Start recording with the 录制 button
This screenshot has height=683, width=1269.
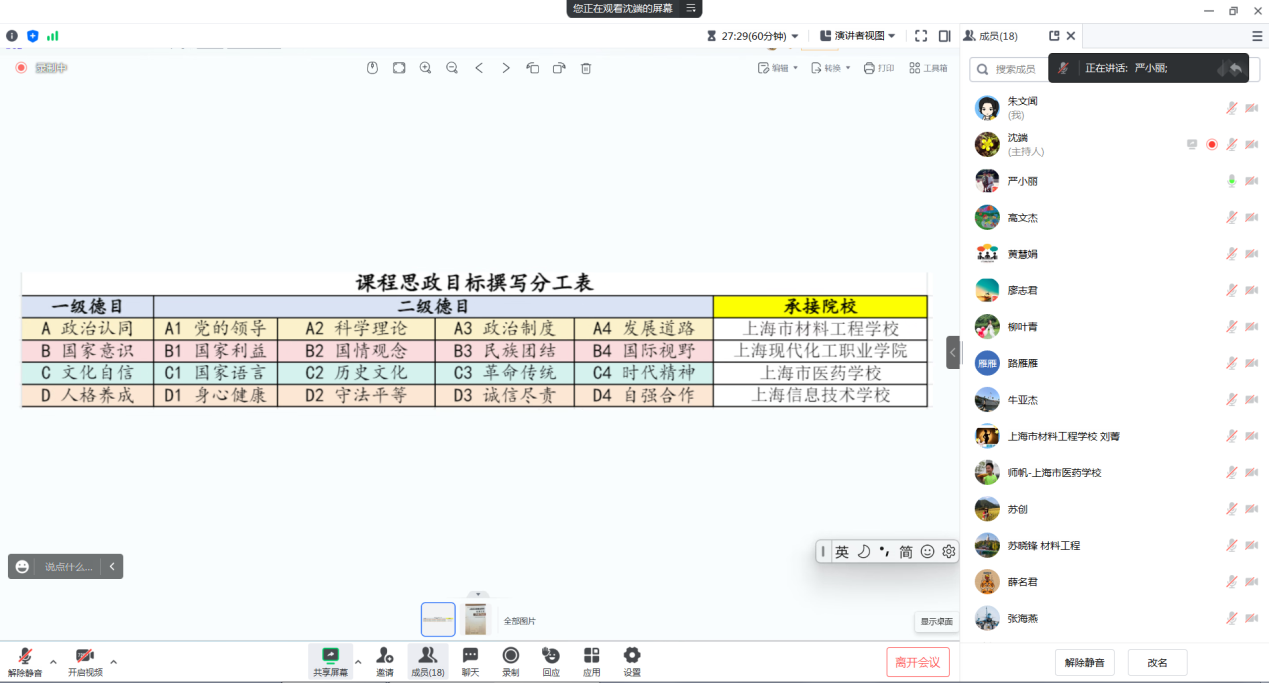click(511, 660)
